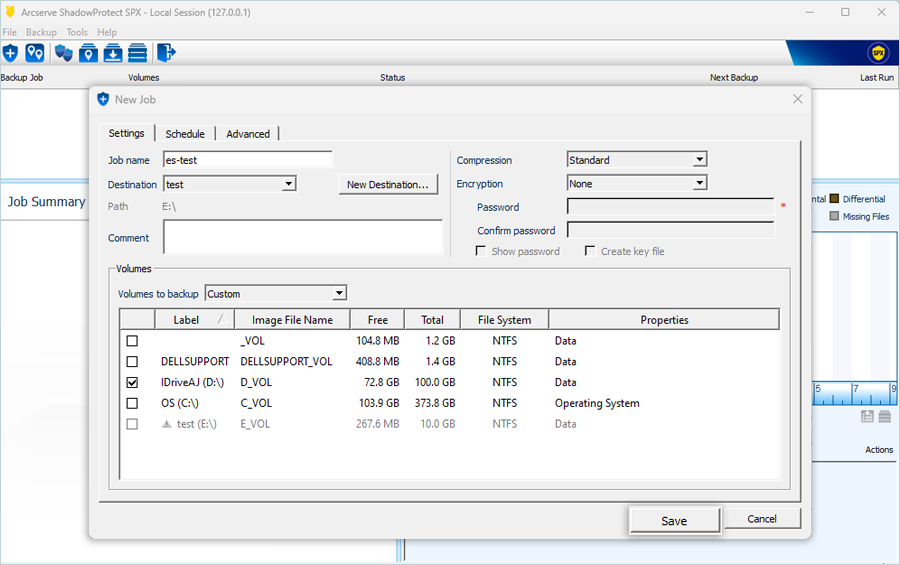Select the D_VOL image file name cell
Image resolution: width=900 pixels, height=565 pixels.
point(256,382)
